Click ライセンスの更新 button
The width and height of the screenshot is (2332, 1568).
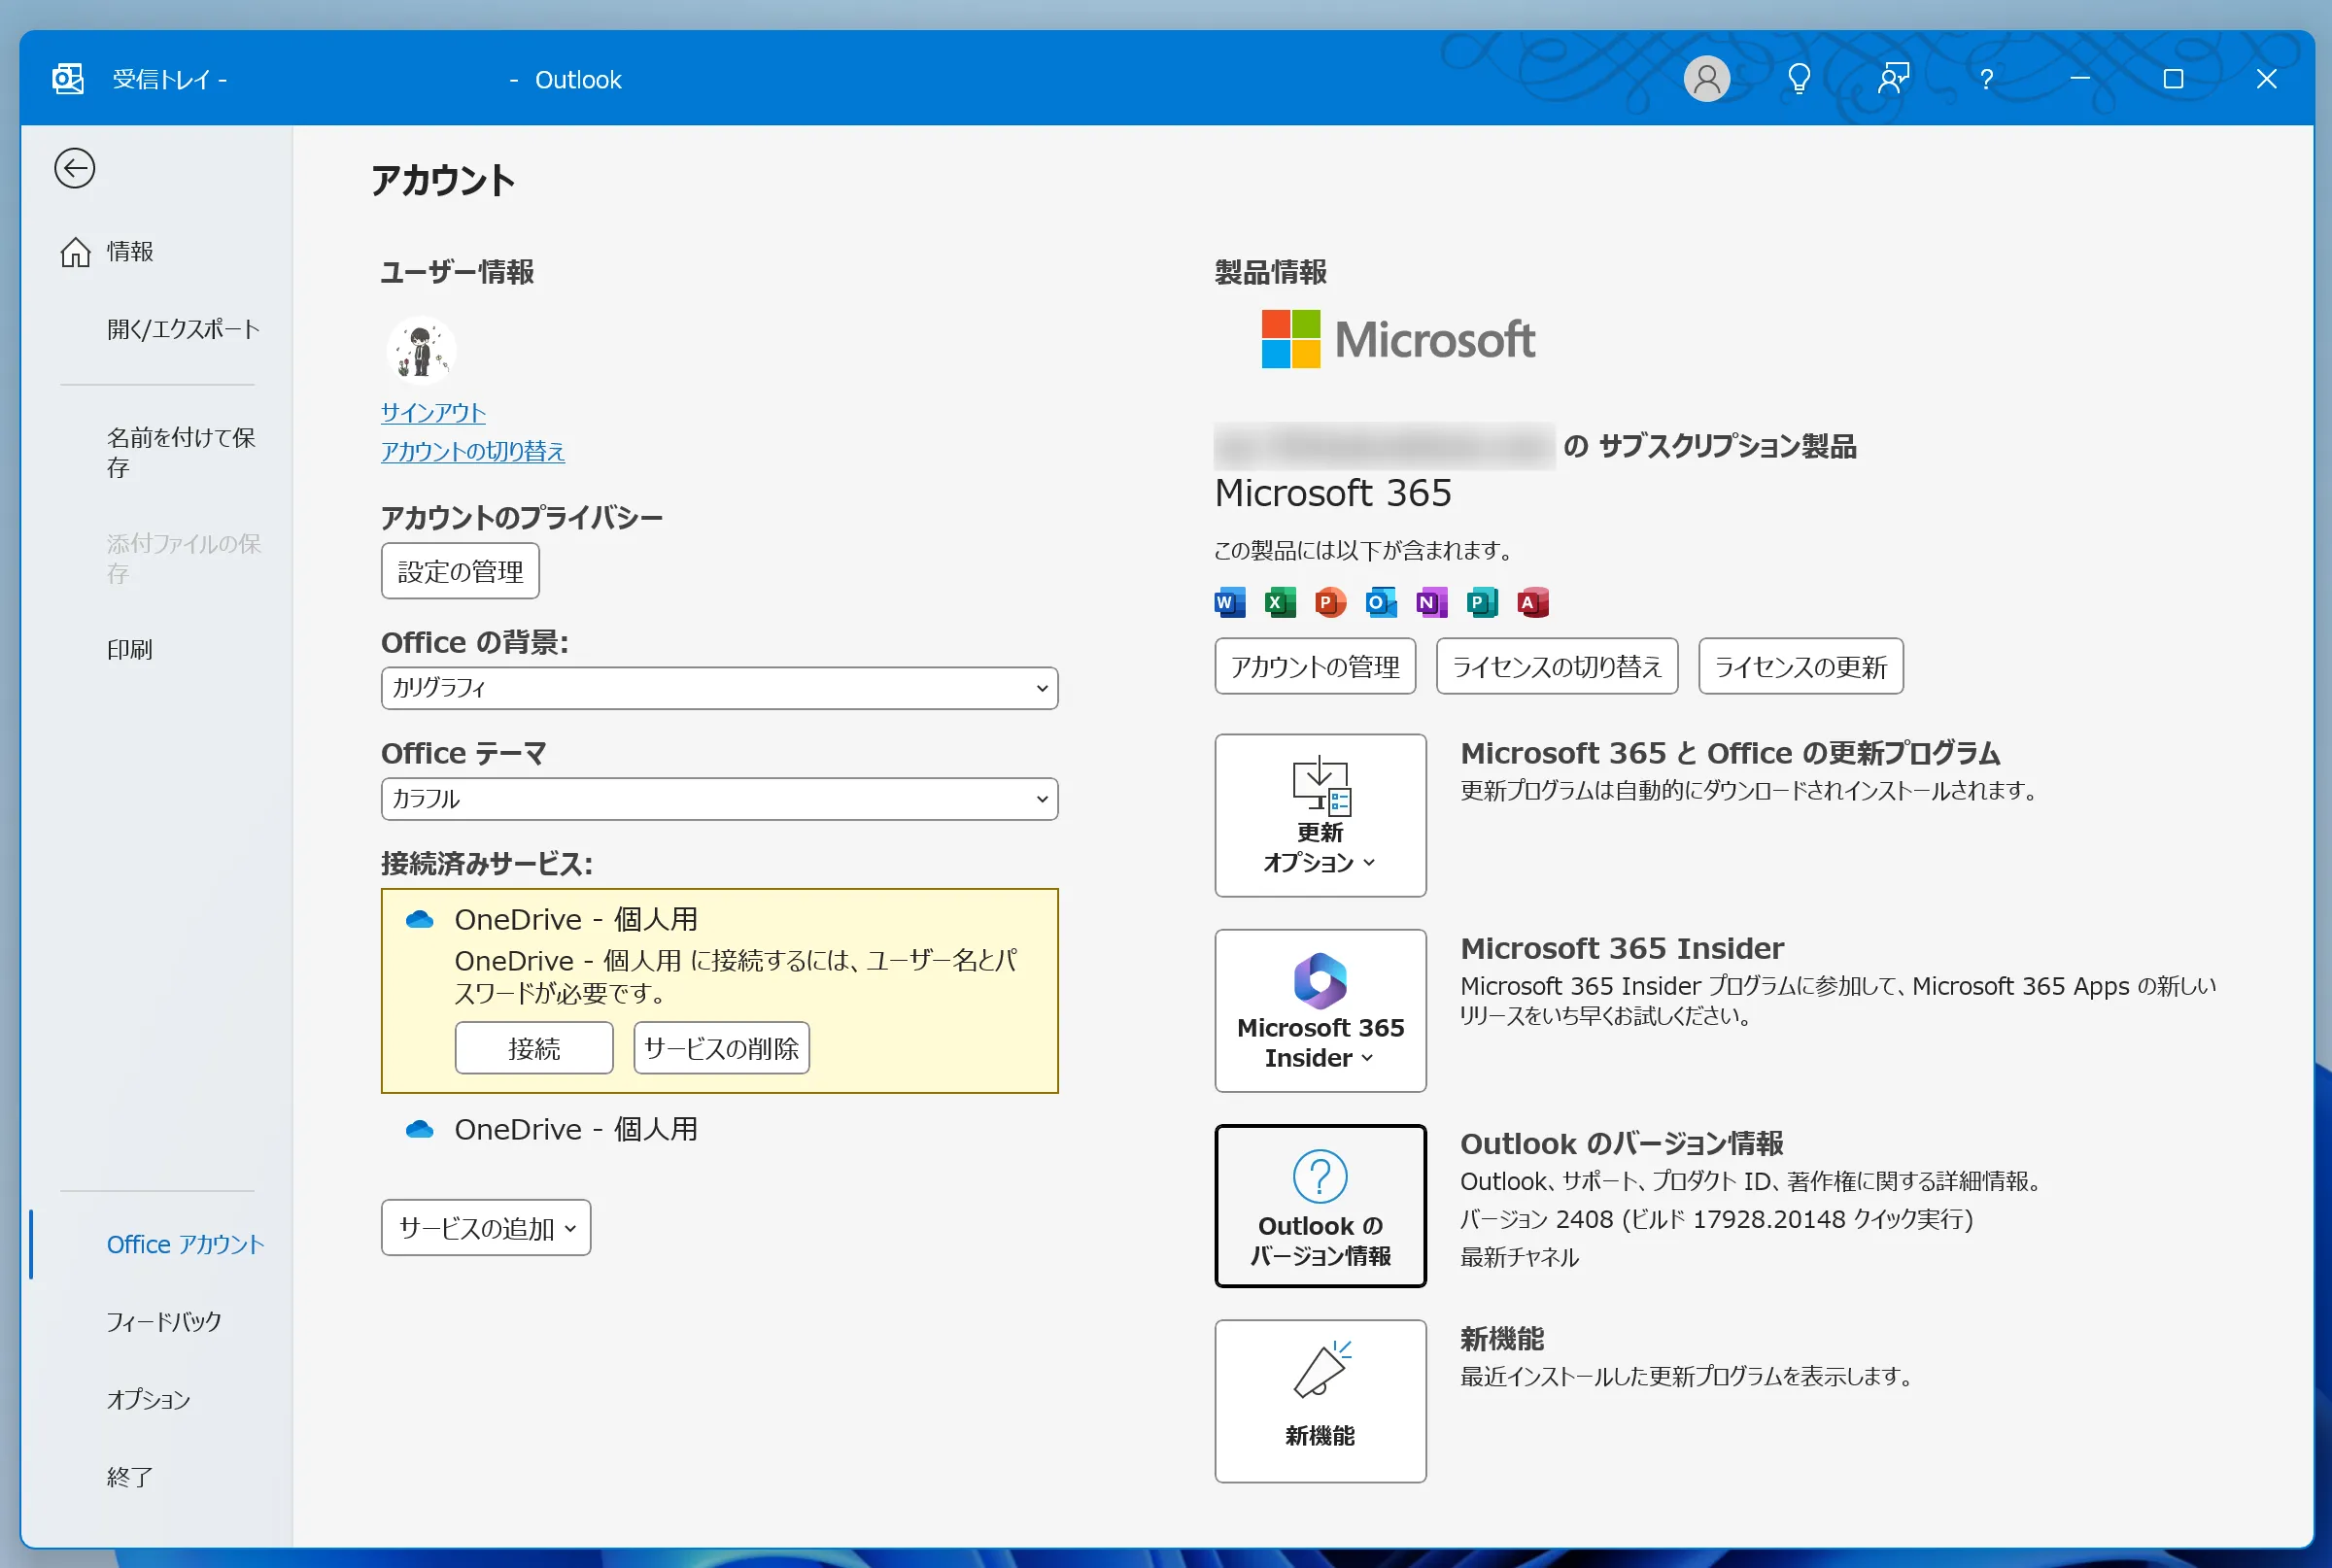(1801, 666)
